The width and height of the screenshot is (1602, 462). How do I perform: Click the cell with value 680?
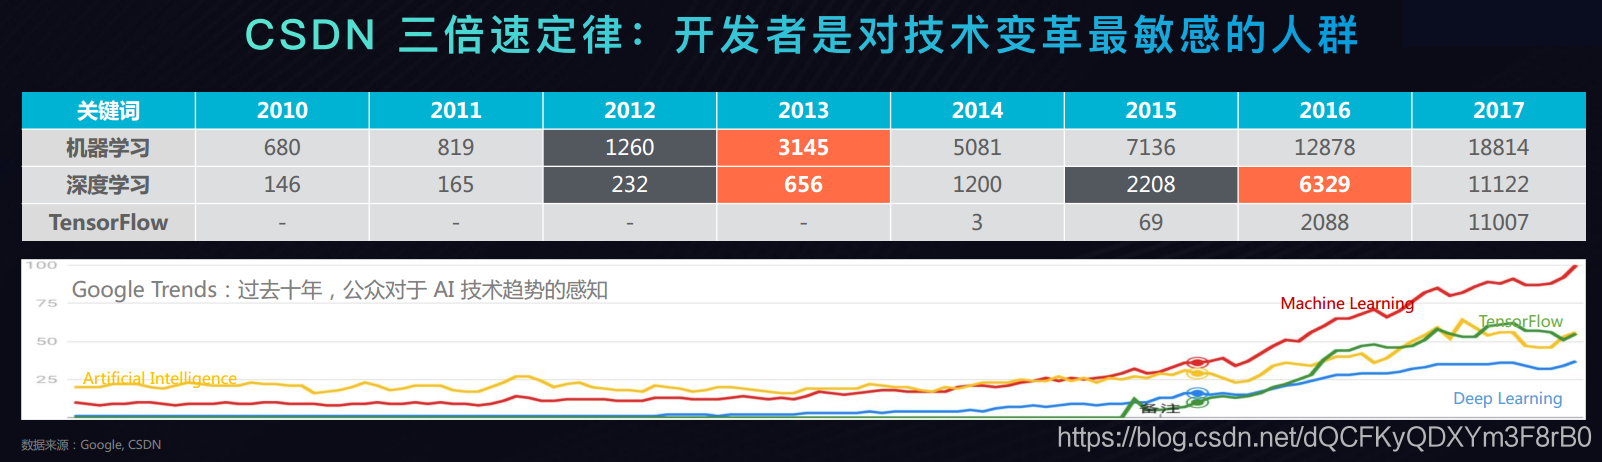point(282,147)
